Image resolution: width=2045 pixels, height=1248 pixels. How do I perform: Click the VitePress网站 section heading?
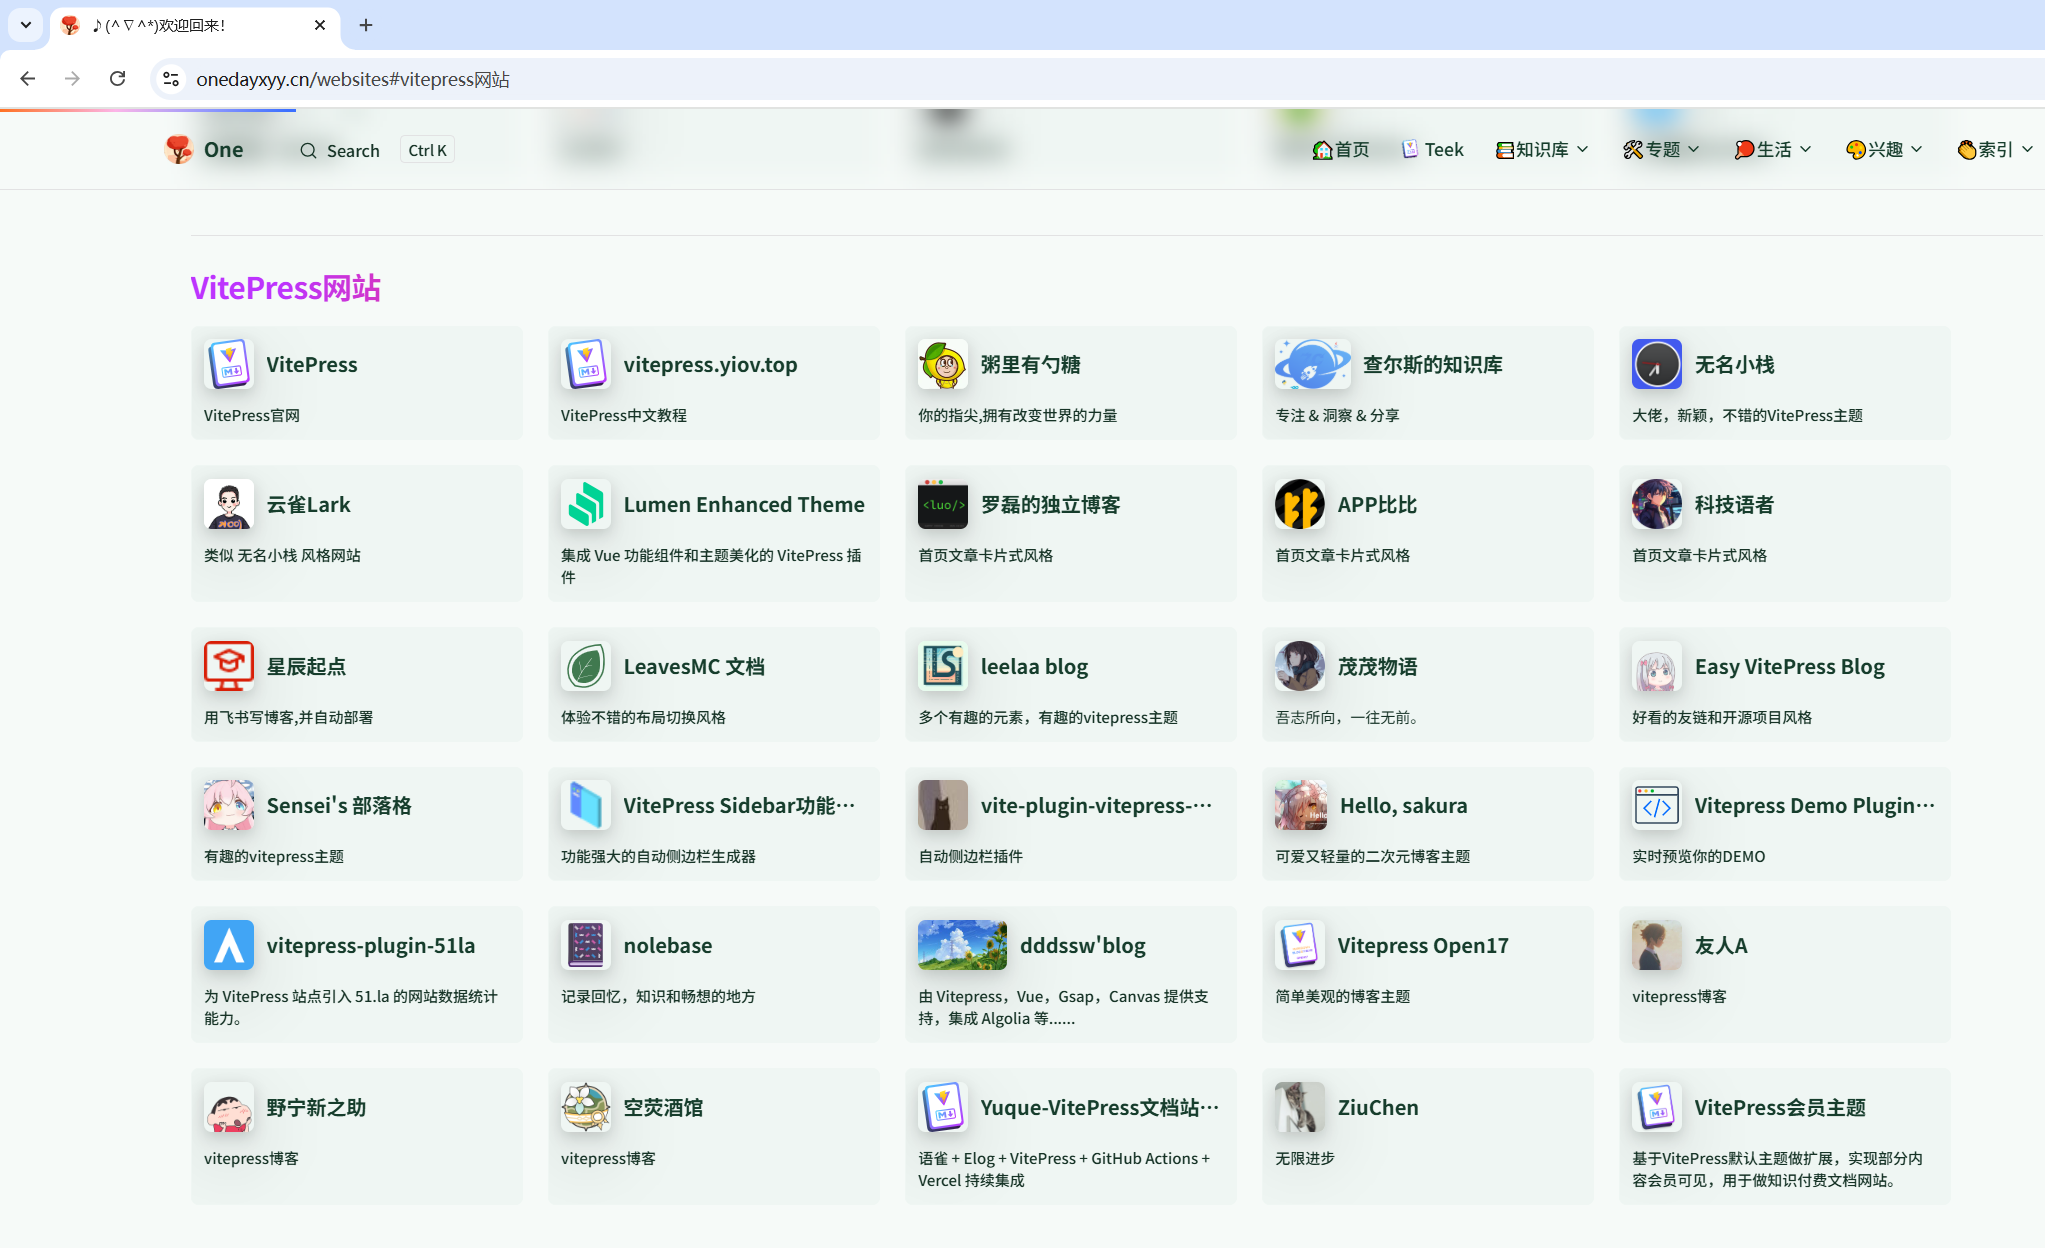click(x=286, y=288)
